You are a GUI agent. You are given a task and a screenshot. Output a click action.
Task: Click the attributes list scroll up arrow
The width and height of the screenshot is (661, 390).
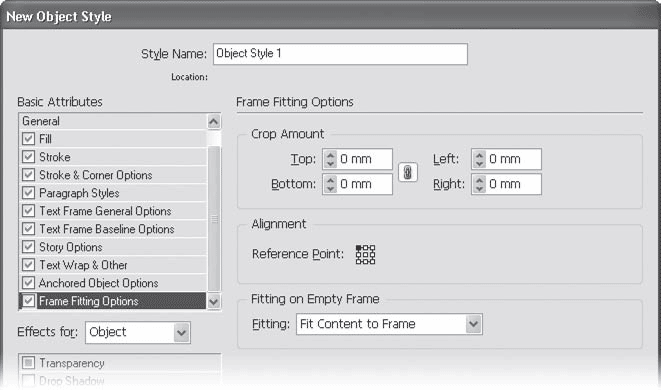pyautogui.click(x=214, y=122)
